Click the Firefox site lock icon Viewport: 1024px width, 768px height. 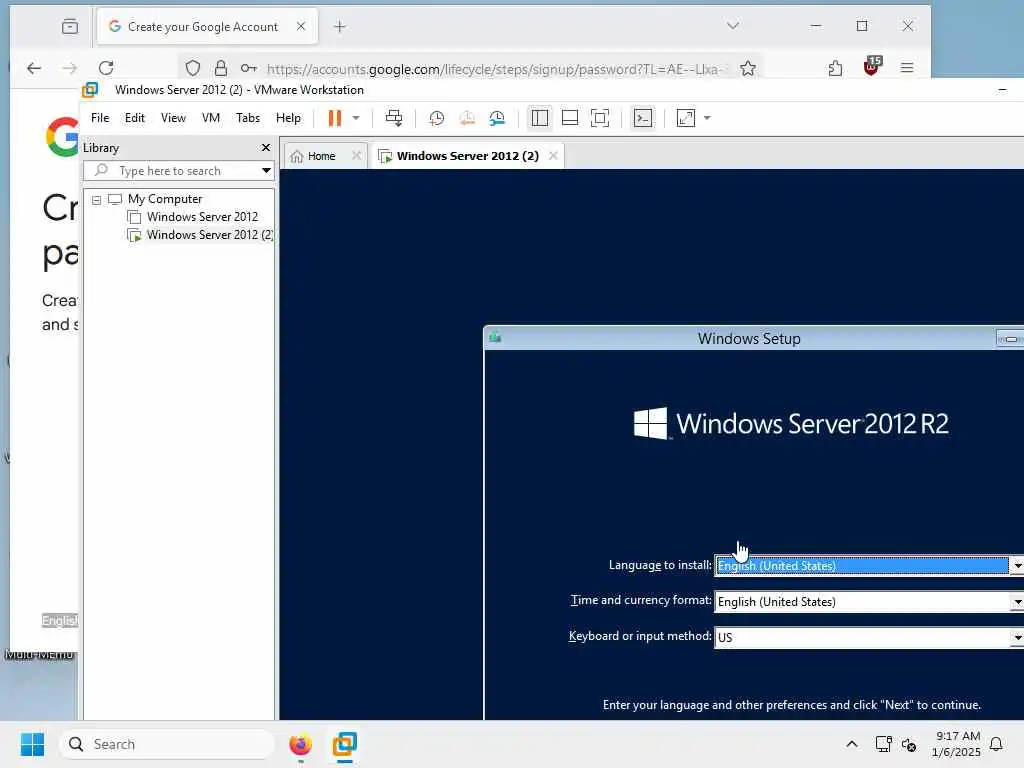tap(221, 68)
